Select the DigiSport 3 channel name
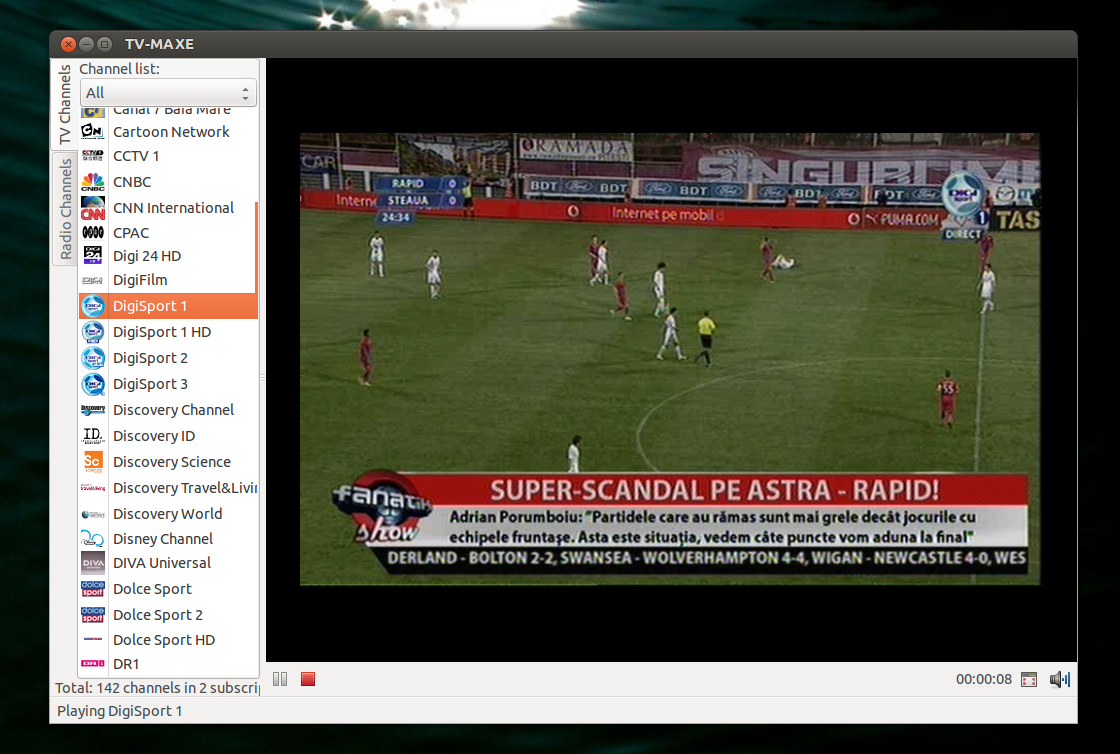The height and width of the screenshot is (754, 1120). point(150,384)
